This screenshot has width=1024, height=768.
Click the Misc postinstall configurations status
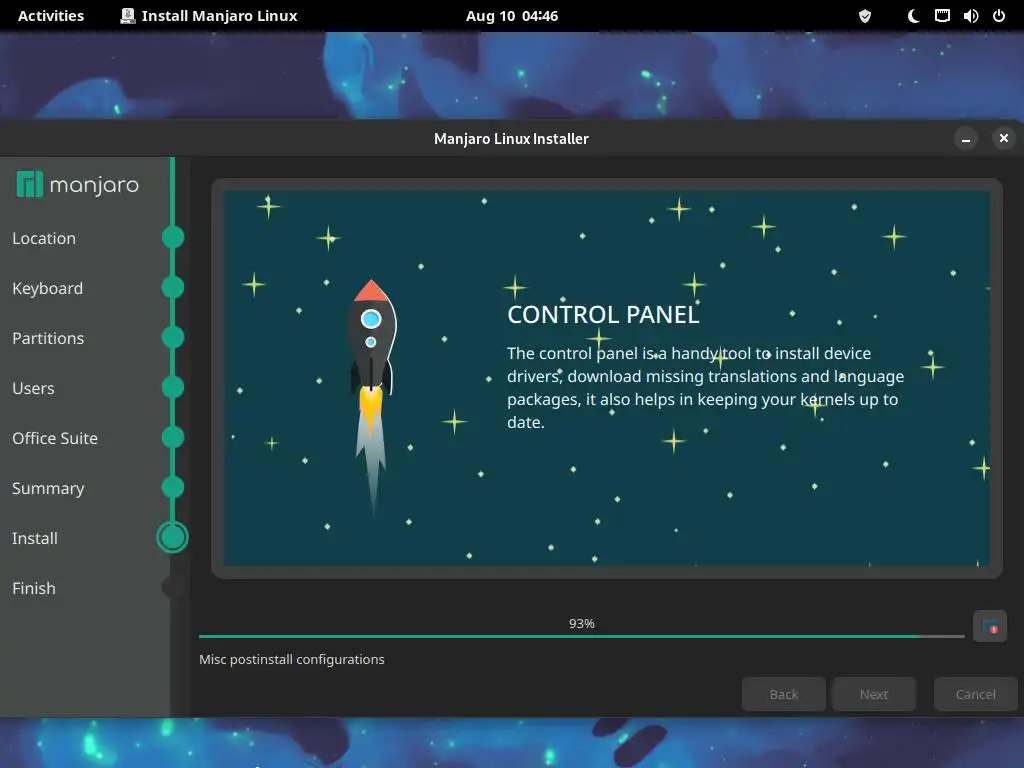pyautogui.click(x=292, y=660)
